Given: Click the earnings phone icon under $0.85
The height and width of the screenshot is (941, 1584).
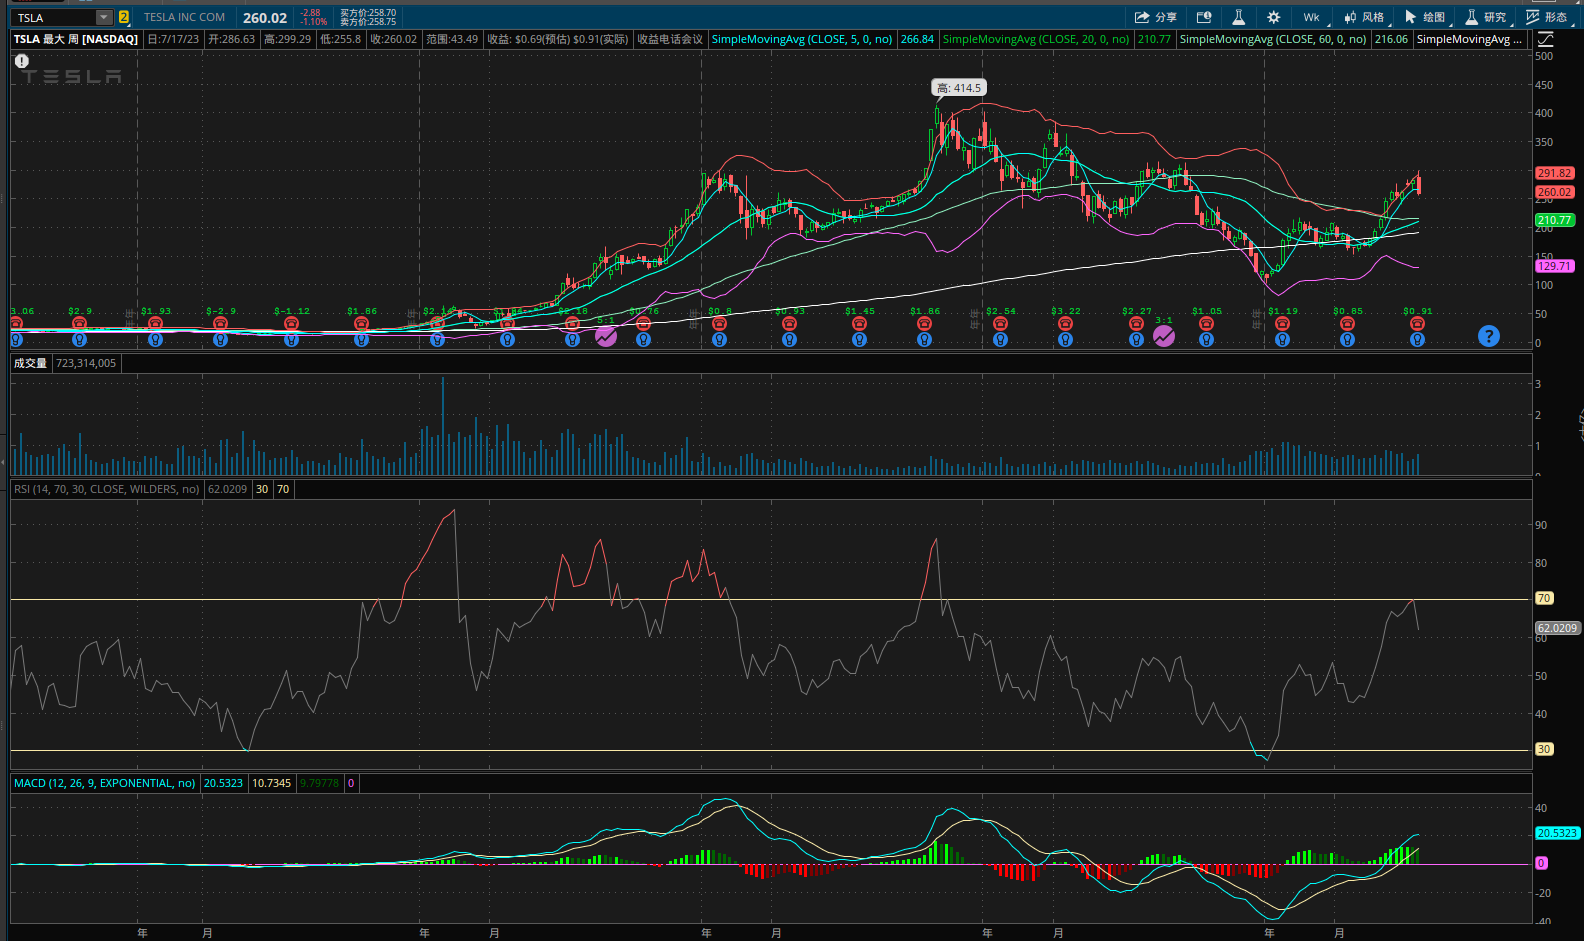Looking at the screenshot, I should pyautogui.click(x=1347, y=324).
